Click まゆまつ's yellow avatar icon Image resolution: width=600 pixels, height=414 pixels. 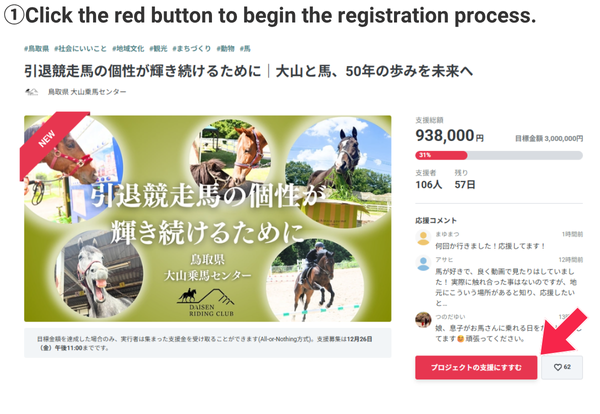423,238
